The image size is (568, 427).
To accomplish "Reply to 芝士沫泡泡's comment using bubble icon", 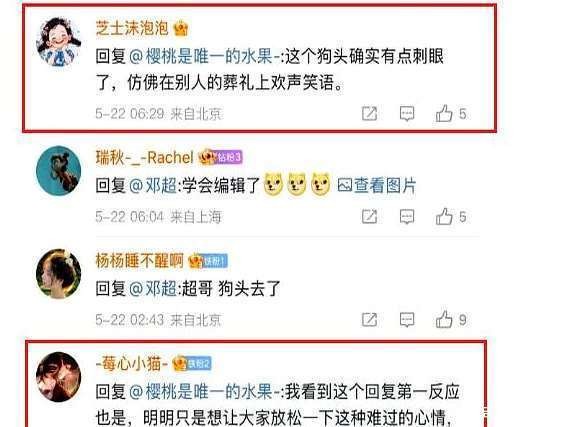I will pyautogui.click(x=407, y=114).
